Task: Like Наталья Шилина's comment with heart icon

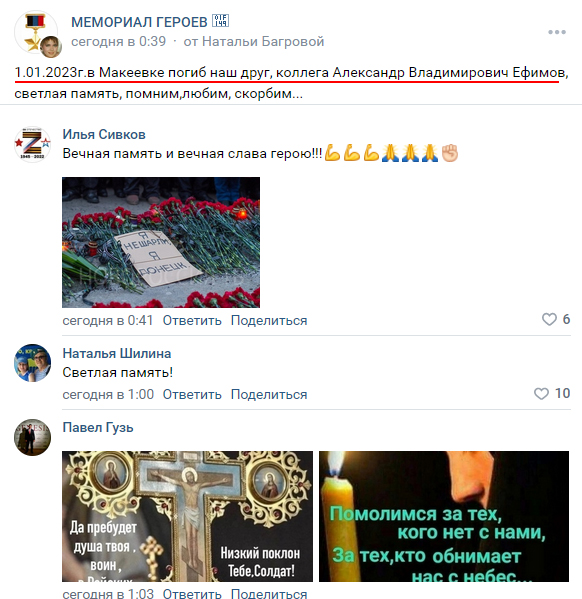Action: click(x=541, y=393)
